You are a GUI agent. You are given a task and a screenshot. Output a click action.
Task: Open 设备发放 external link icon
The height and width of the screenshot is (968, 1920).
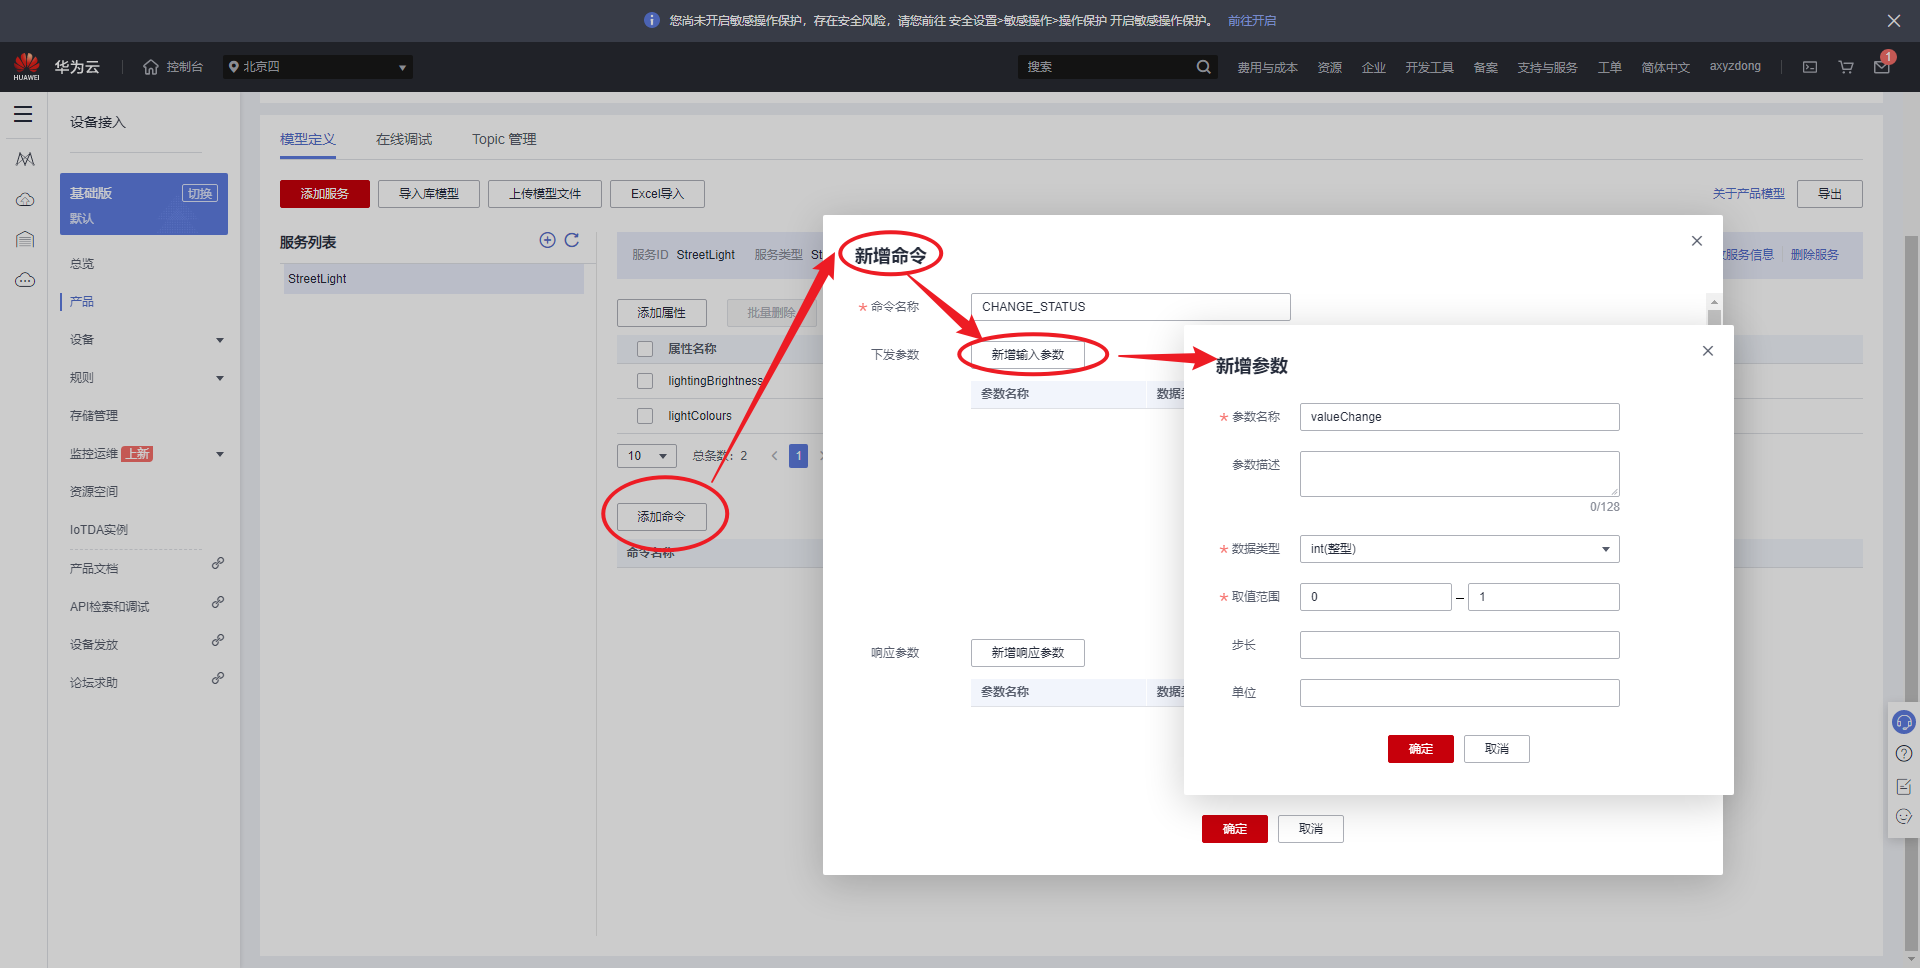tap(218, 640)
